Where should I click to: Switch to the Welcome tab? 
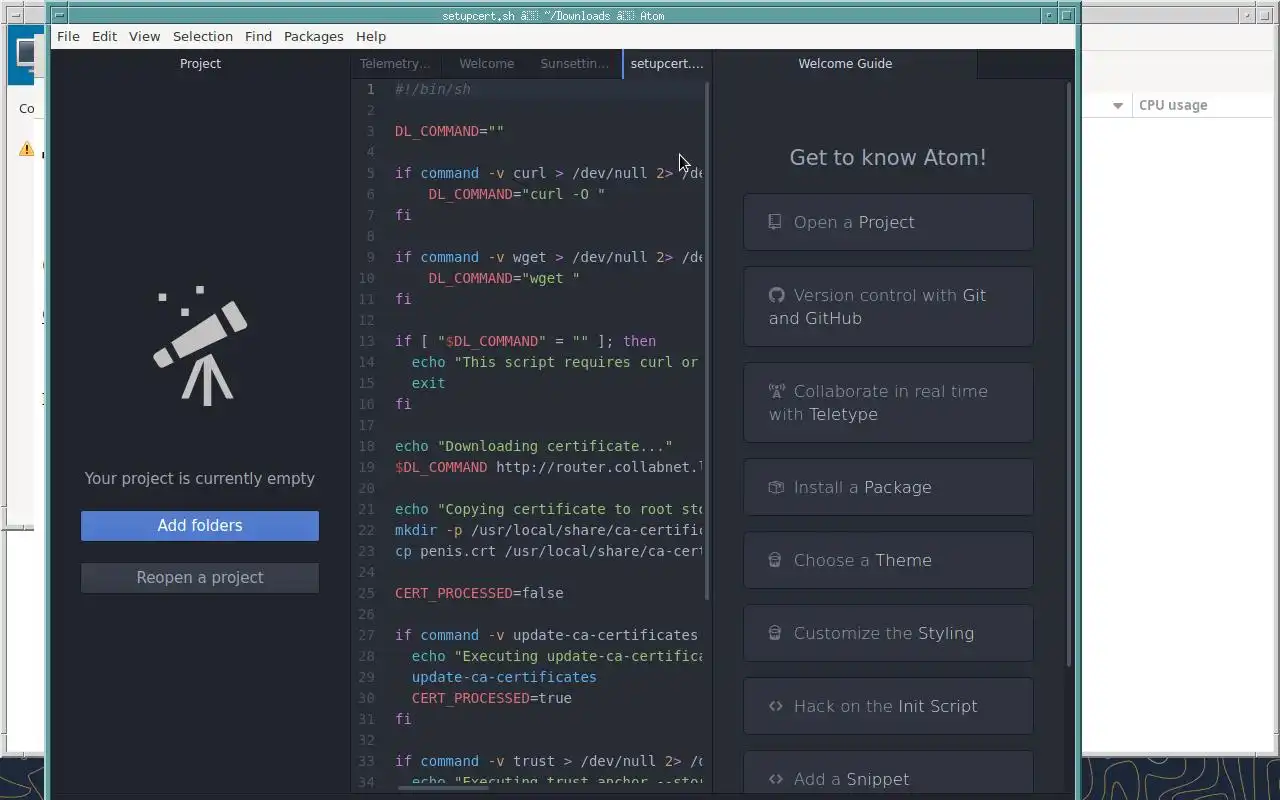pyautogui.click(x=487, y=63)
